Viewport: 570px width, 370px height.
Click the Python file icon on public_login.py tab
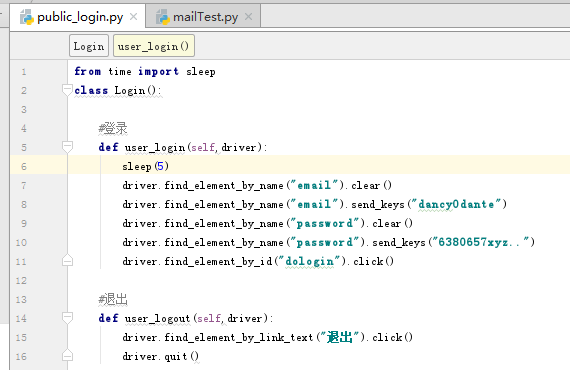(27, 17)
